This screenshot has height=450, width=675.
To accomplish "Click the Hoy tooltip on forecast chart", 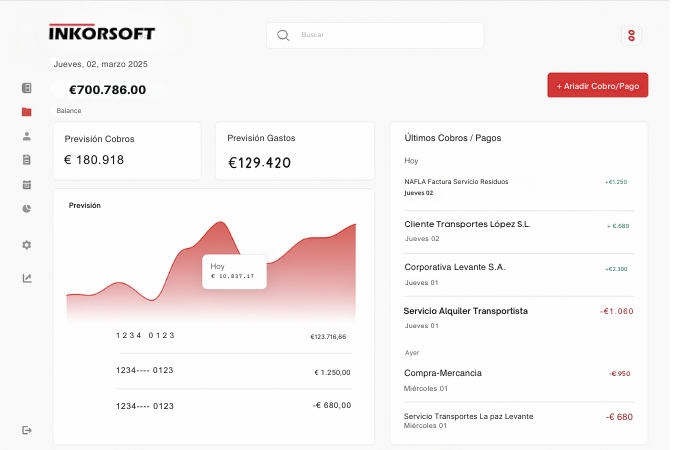I will 234,271.
